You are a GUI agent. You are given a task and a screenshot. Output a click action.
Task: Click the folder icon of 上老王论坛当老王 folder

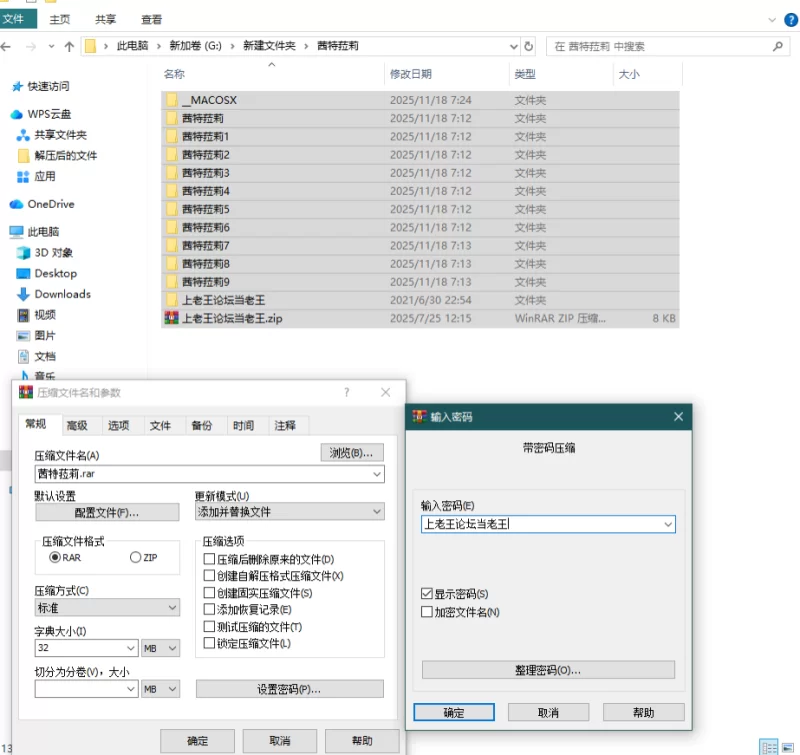pos(172,300)
